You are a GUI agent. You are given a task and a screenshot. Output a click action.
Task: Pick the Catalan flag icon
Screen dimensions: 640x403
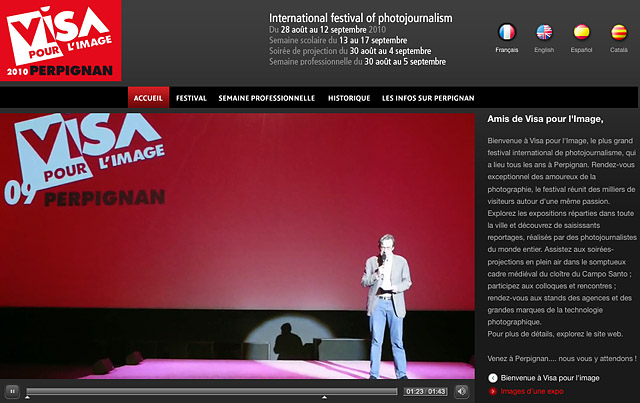pyautogui.click(x=619, y=32)
